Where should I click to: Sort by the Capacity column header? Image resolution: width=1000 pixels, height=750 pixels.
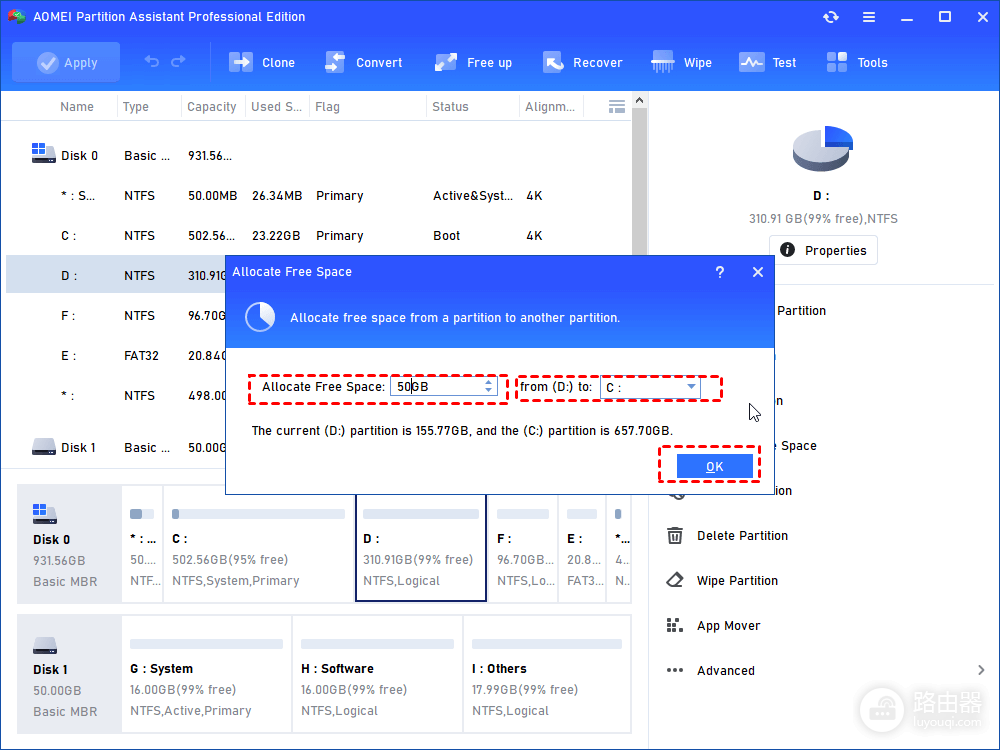tap(212, 107)
